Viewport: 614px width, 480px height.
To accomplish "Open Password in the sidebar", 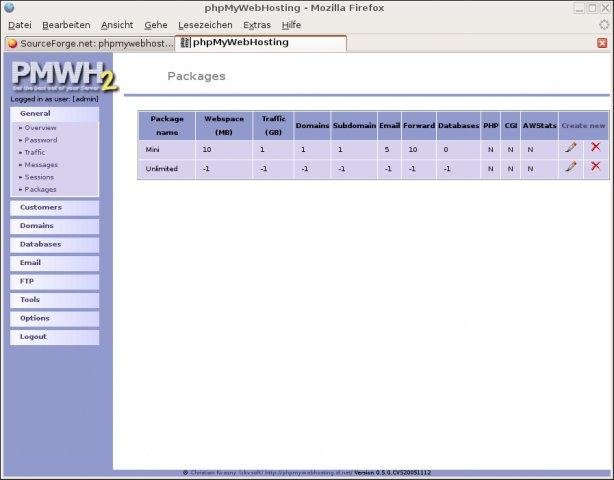I will (41, 140).
